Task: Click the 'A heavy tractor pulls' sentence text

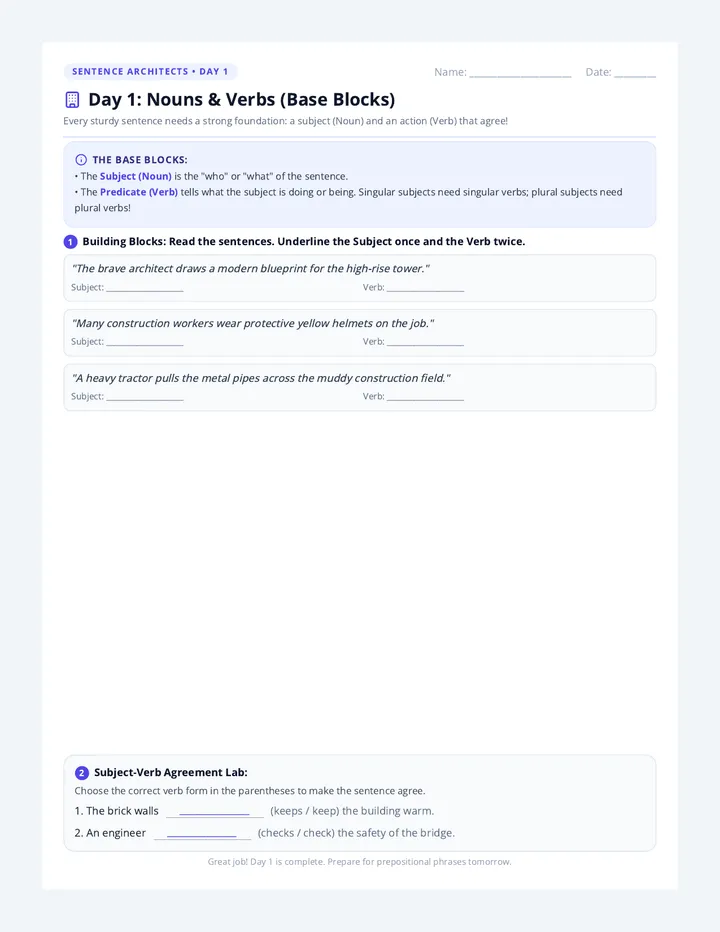Action: tap(261, 379)
